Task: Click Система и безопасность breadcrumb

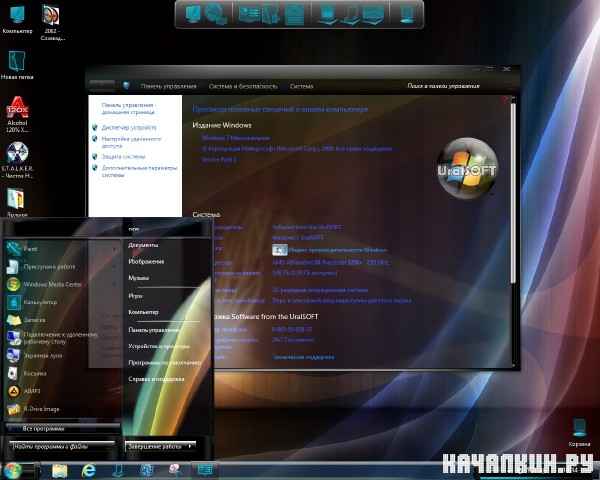Action: pyautogui.click(x=243, y=86)
